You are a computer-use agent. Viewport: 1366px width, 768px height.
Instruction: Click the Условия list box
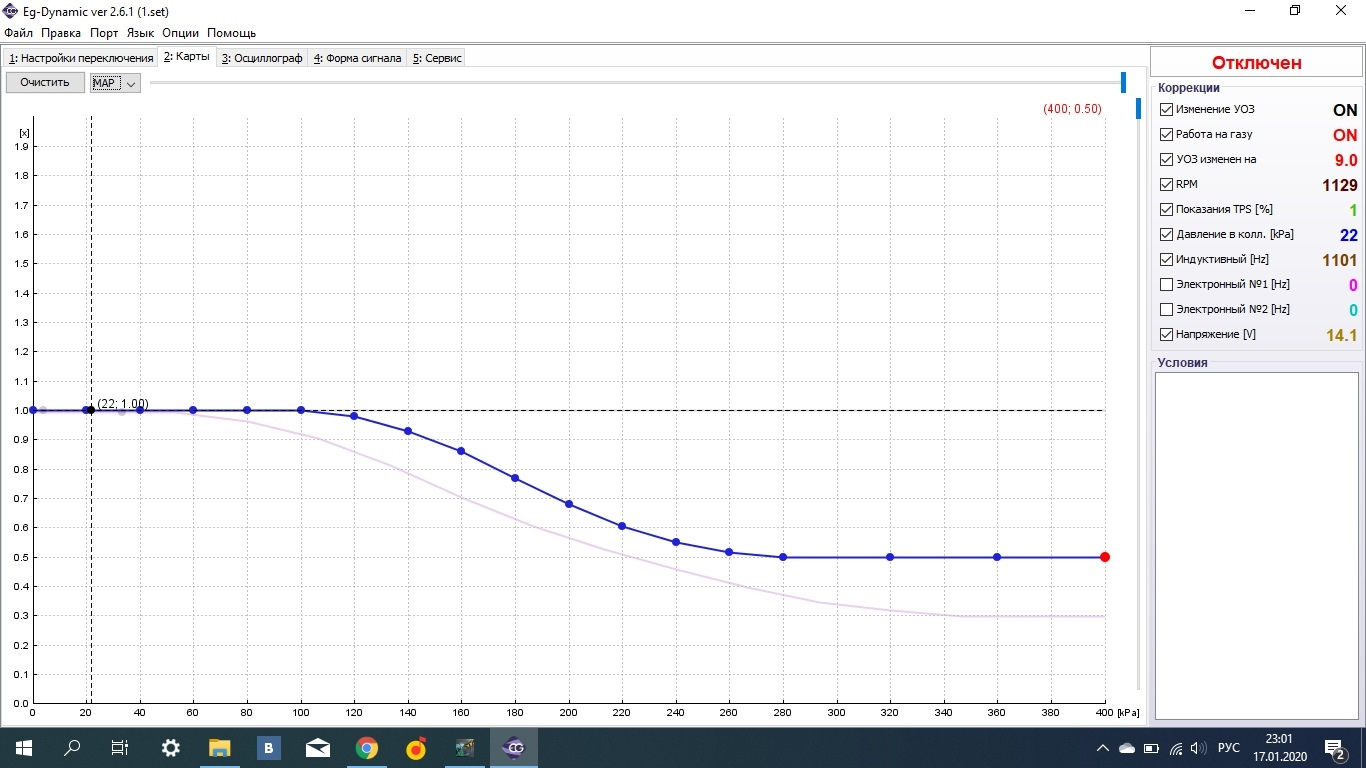1256,545
